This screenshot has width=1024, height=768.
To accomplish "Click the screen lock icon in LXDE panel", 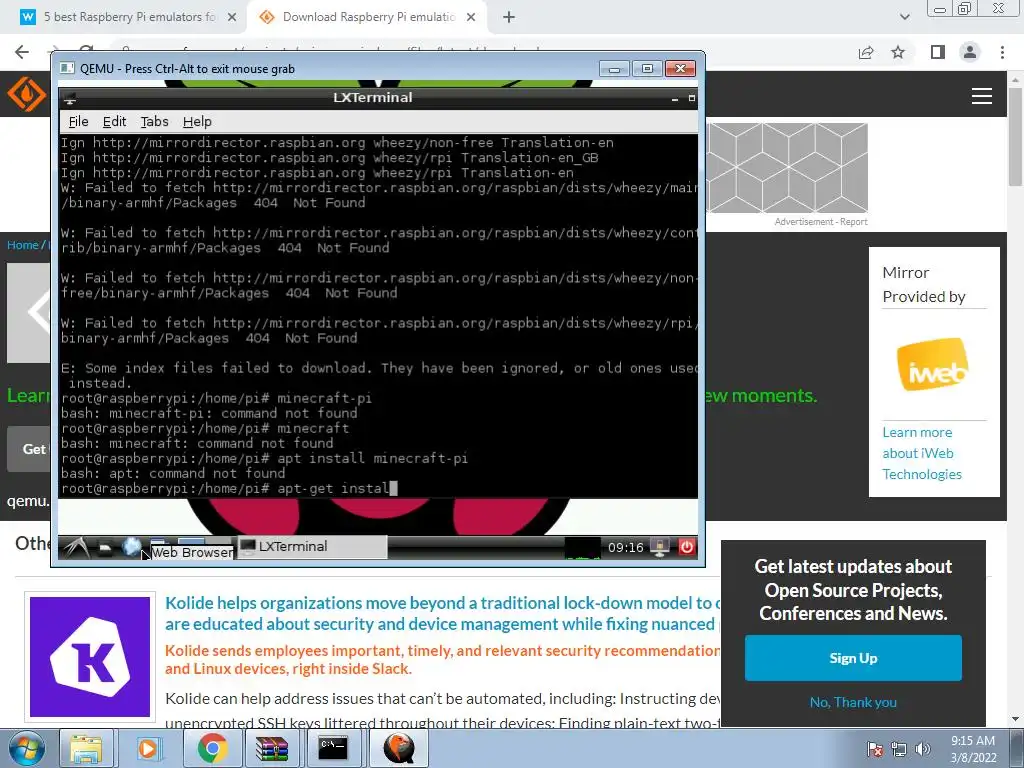I will 660,548.
